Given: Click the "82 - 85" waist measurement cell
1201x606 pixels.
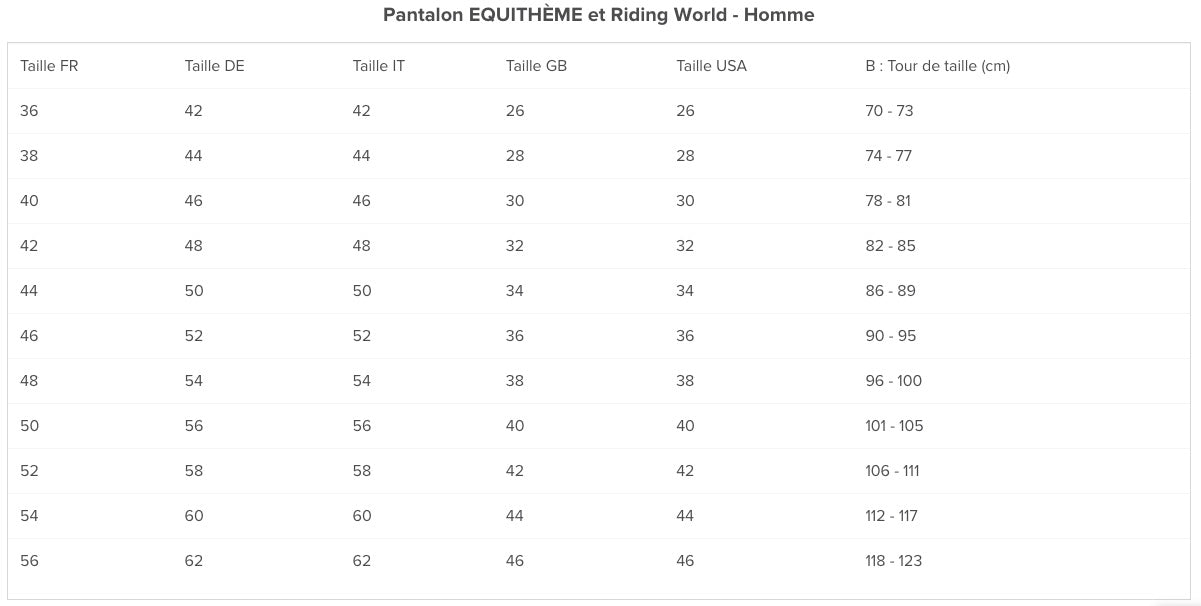Looking at the screenshot, I should click(x=890, y=246).
